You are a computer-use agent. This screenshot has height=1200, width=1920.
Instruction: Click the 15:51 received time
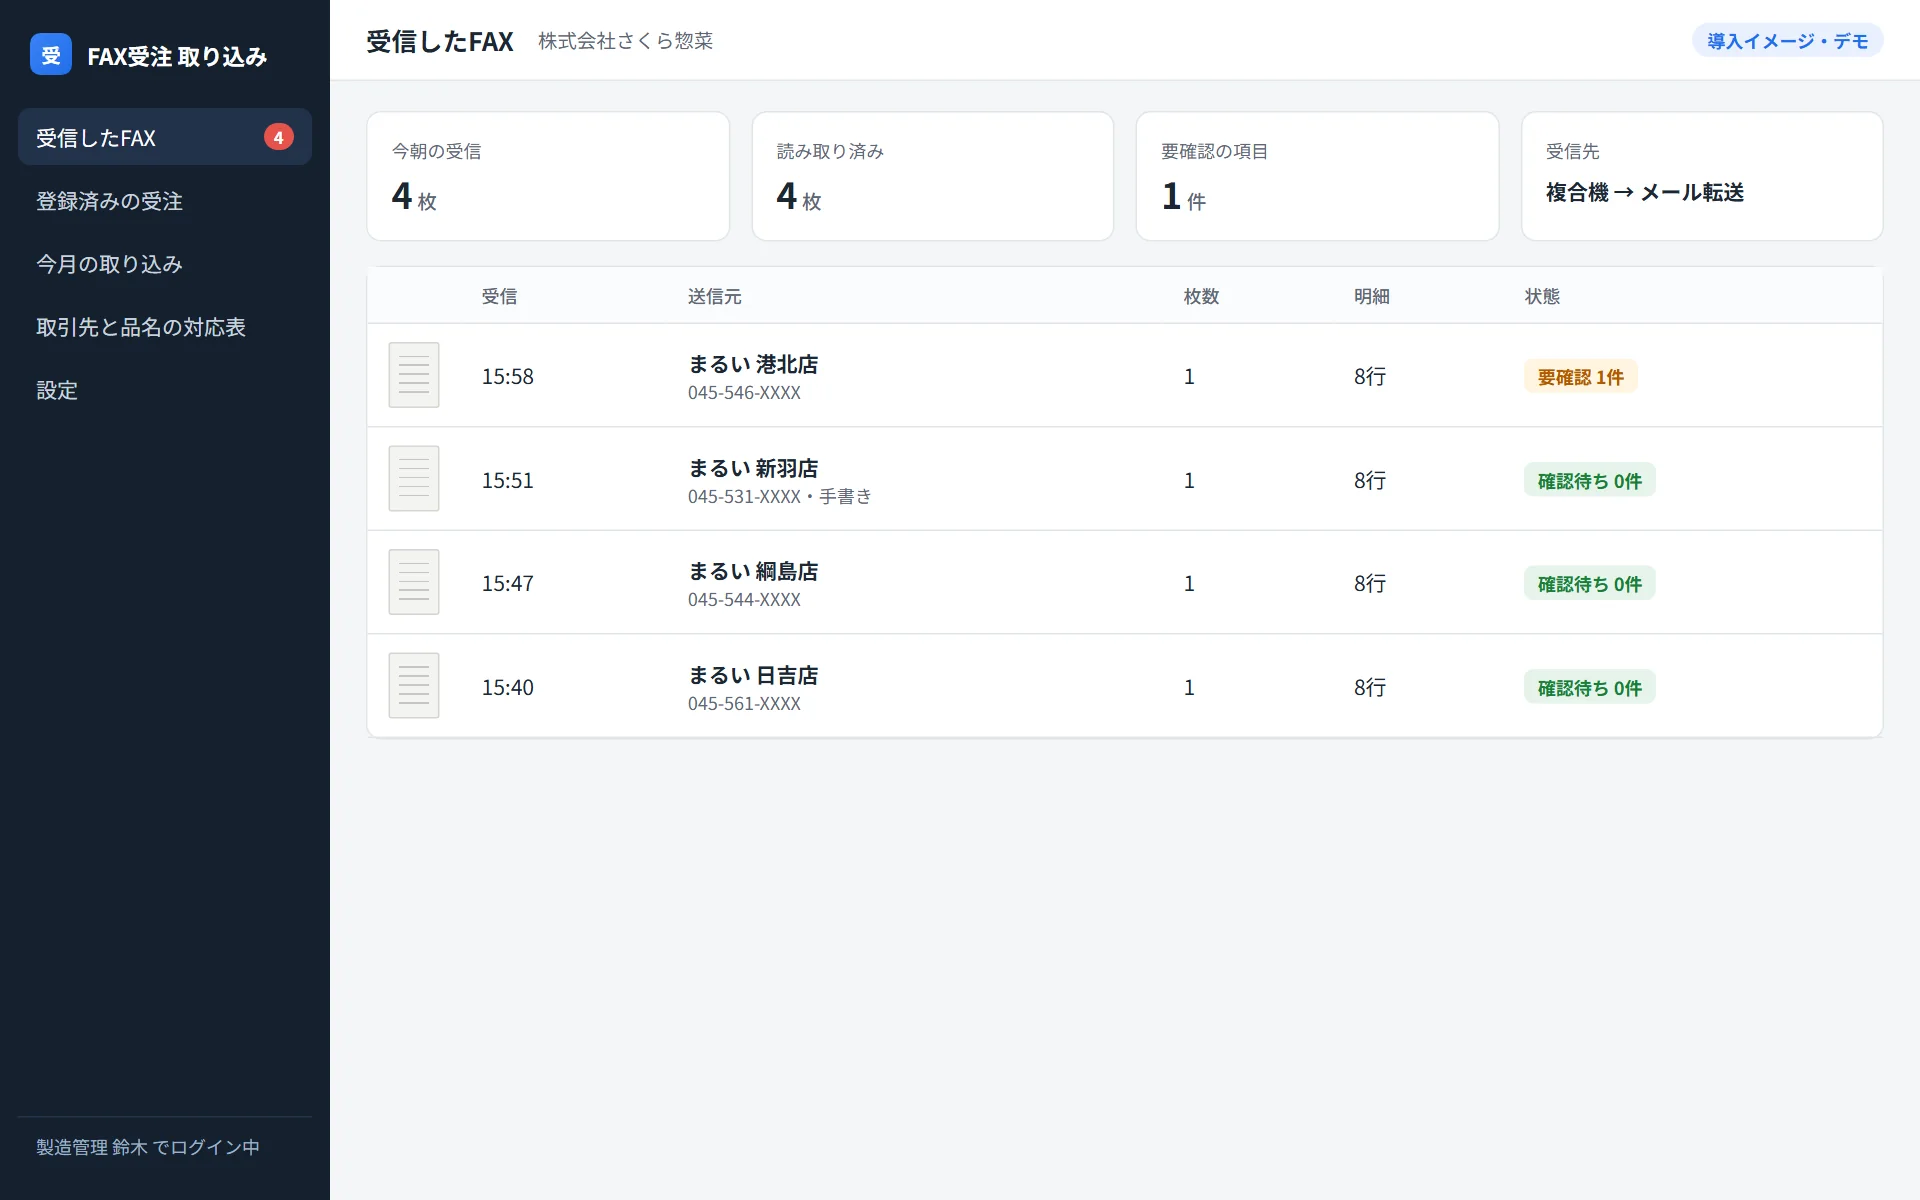(x=508, y=480)
